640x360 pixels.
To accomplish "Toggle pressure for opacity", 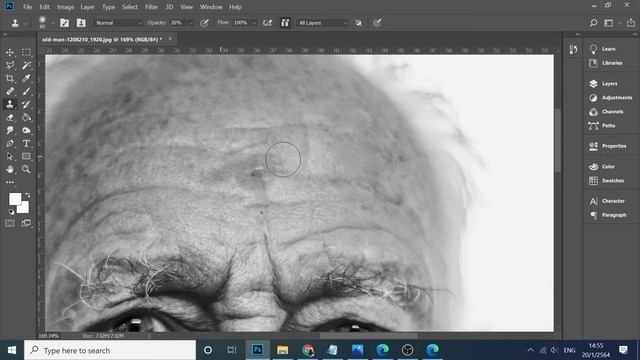I will [x=204, y=23].
